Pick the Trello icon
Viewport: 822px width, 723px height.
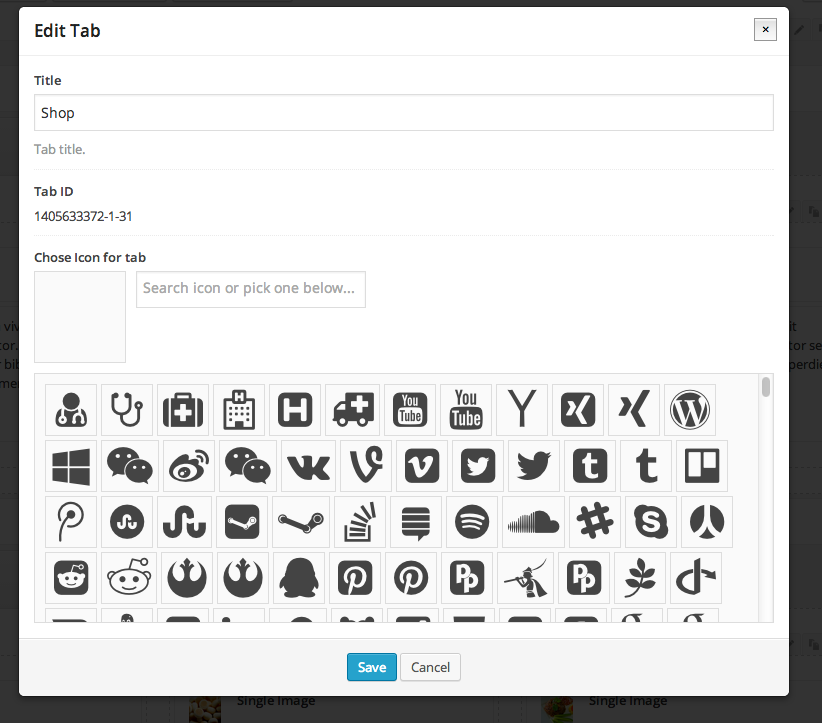[x=702, y=465]
